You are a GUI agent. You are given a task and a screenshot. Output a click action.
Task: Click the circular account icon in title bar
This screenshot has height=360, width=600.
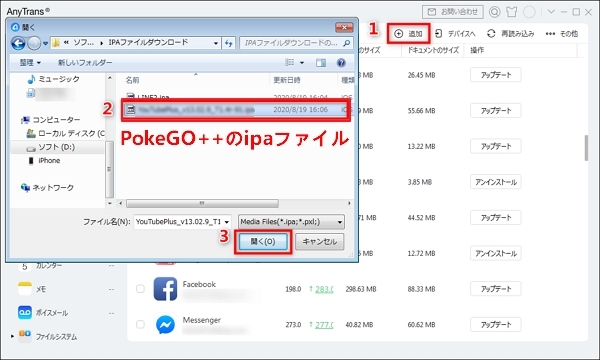pyautogui.click(x=529, y=12)
